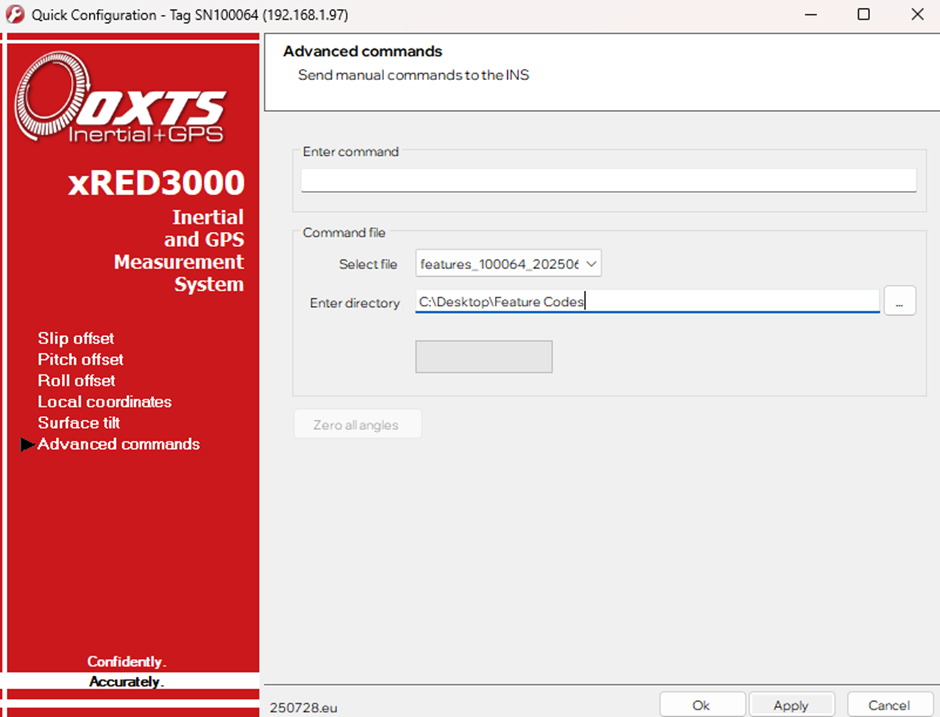Click the 250728.eu status bar text
This screenshot has height=717, width=940.
302,707
